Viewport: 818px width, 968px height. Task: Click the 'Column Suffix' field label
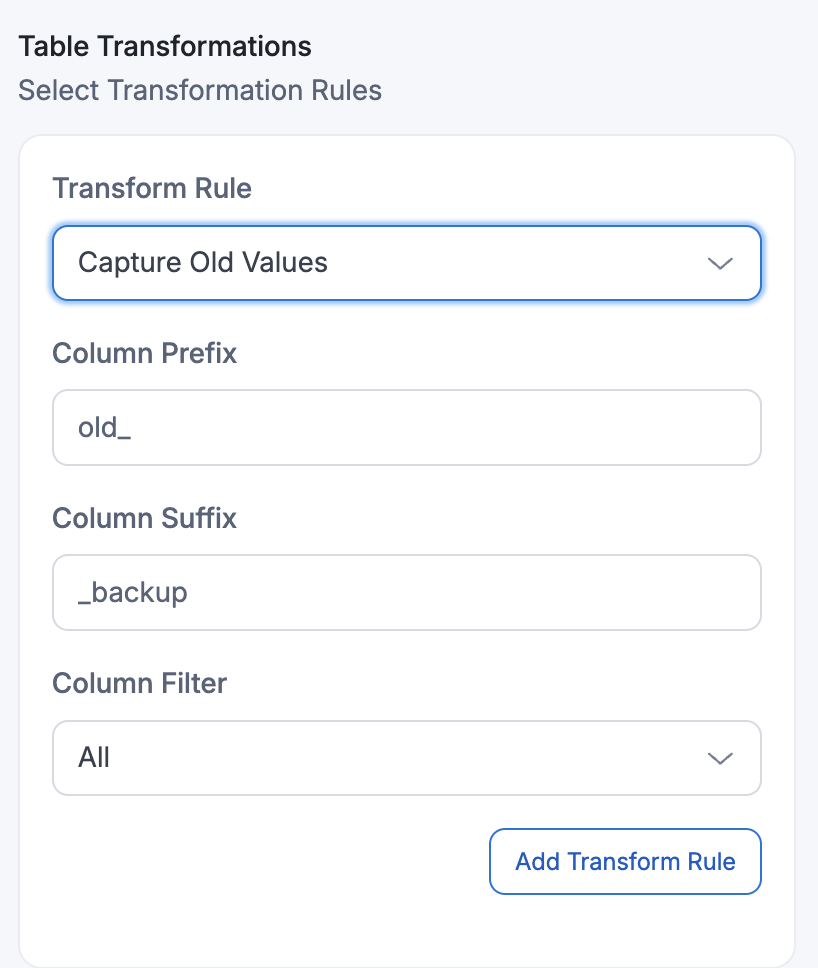click(x=145, y=518)
